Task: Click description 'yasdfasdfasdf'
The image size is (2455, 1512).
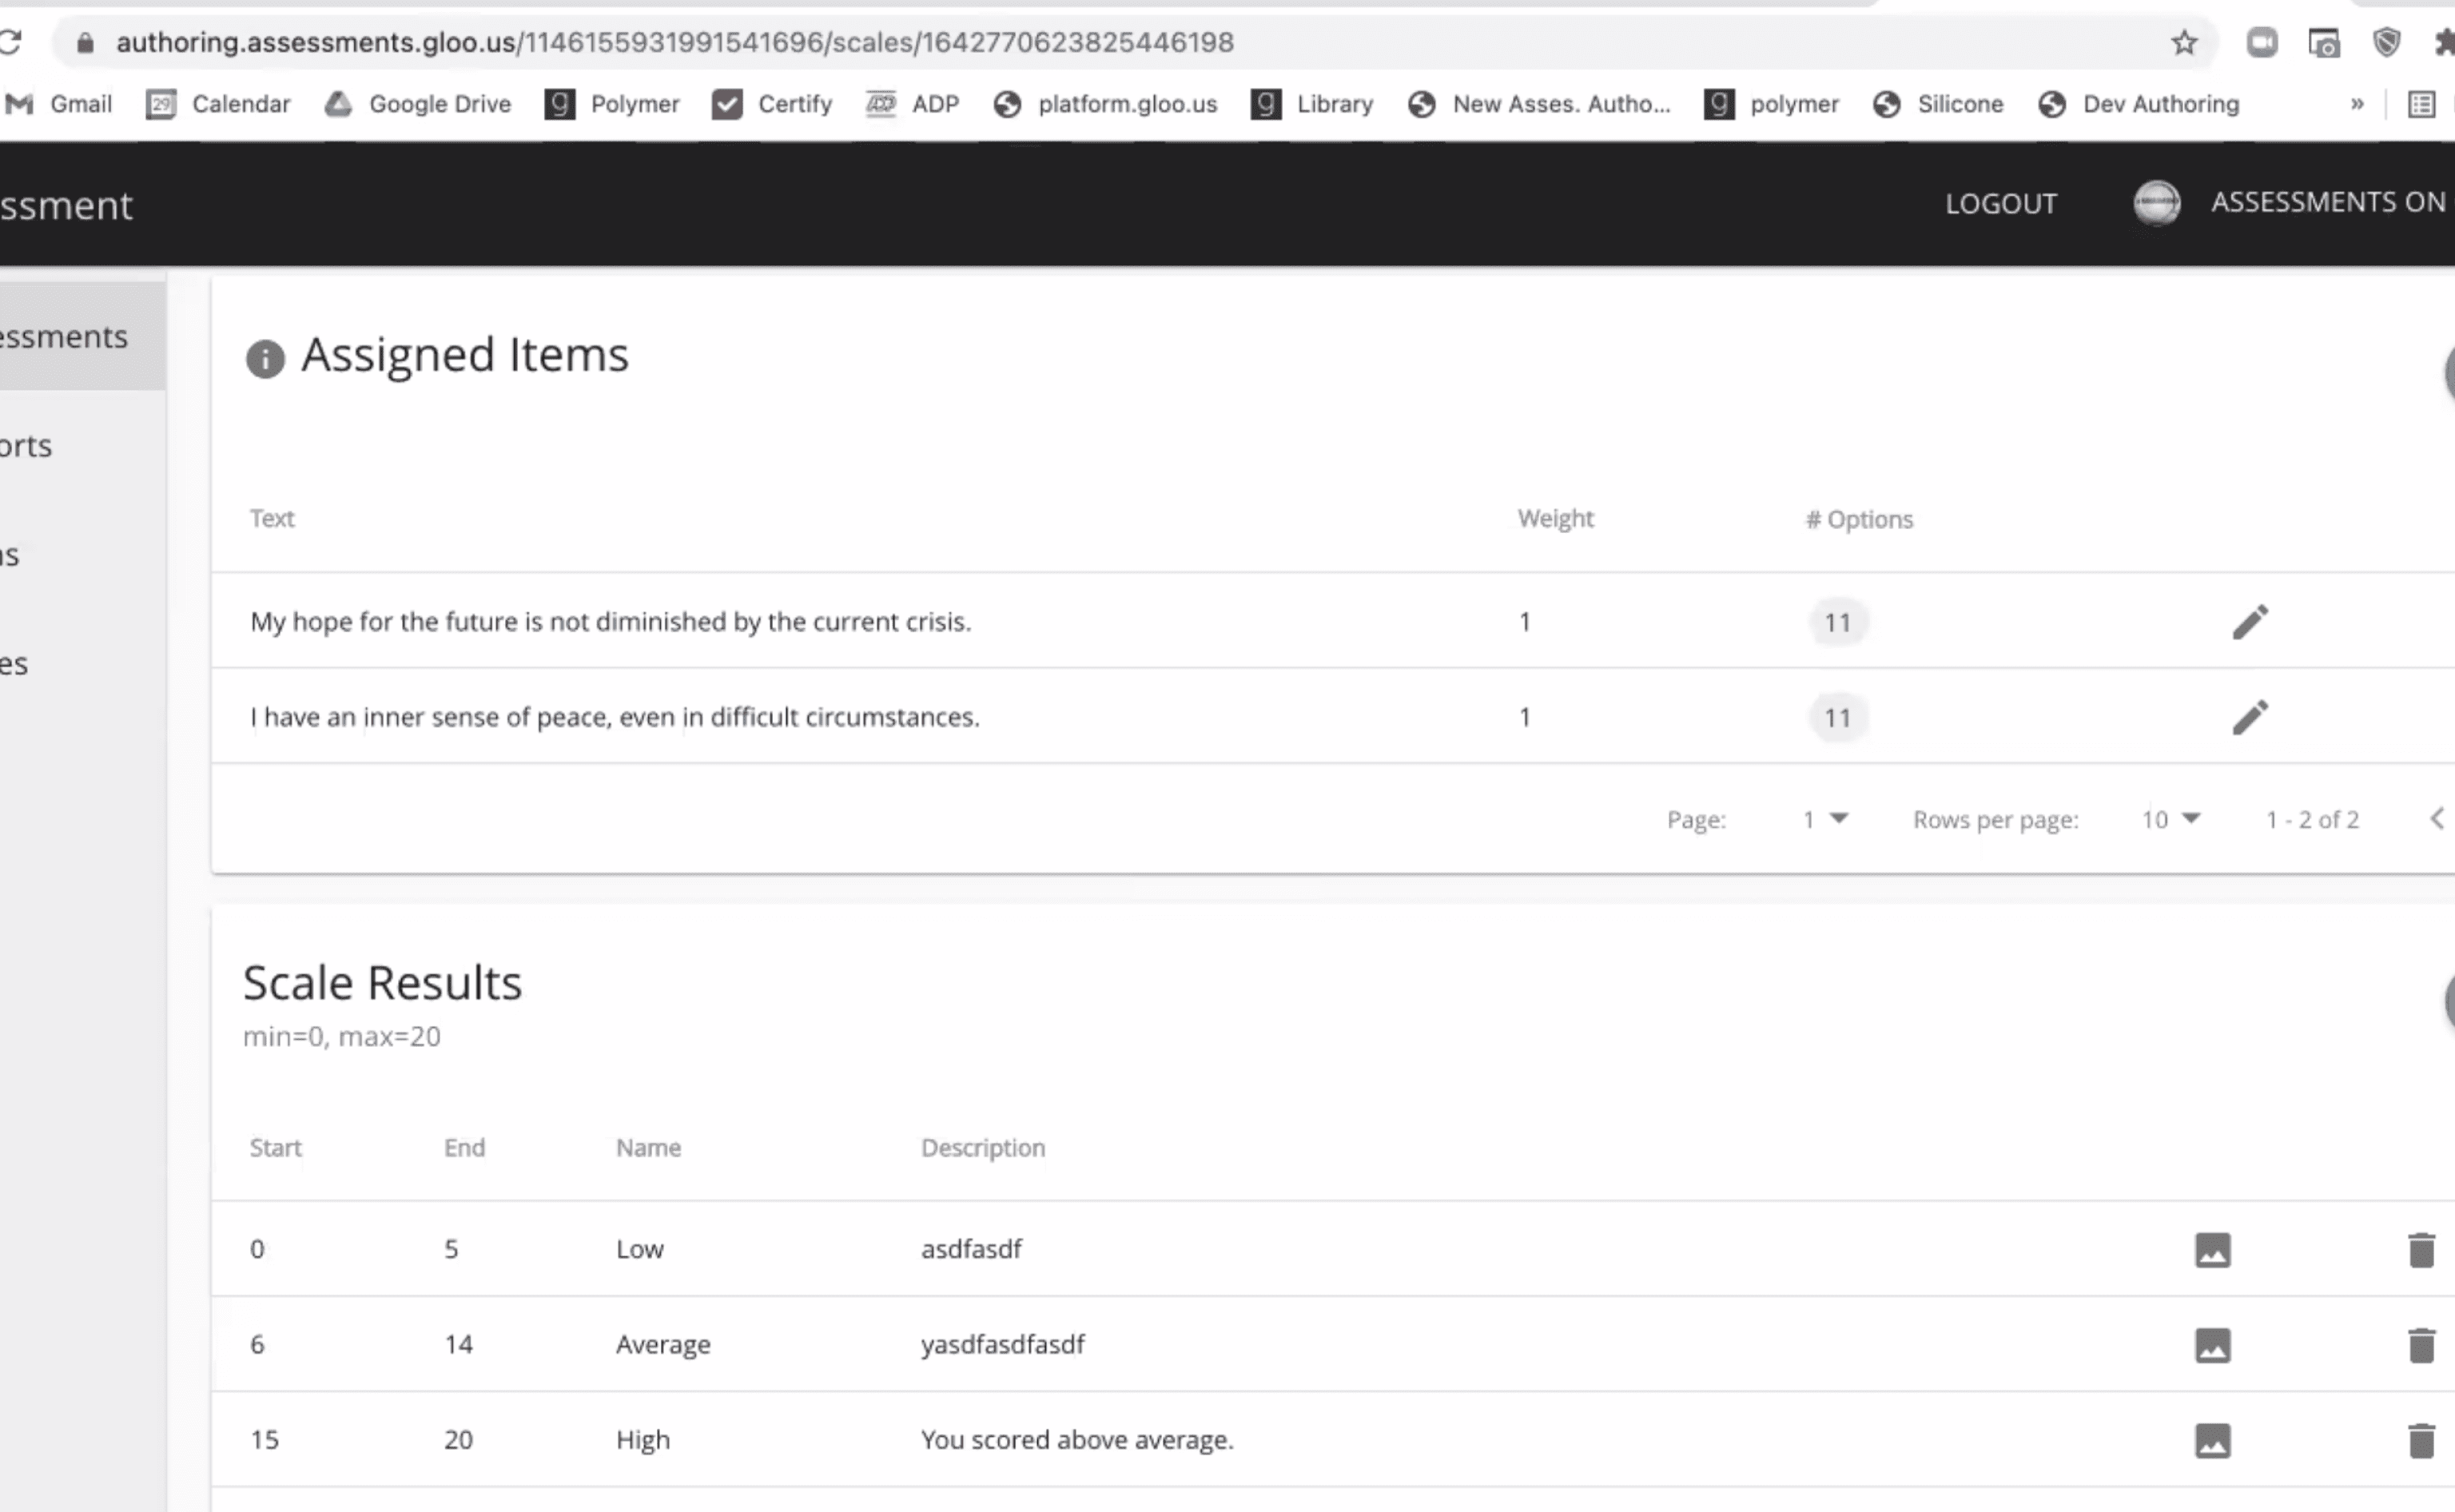Action: point(1002,1344)
